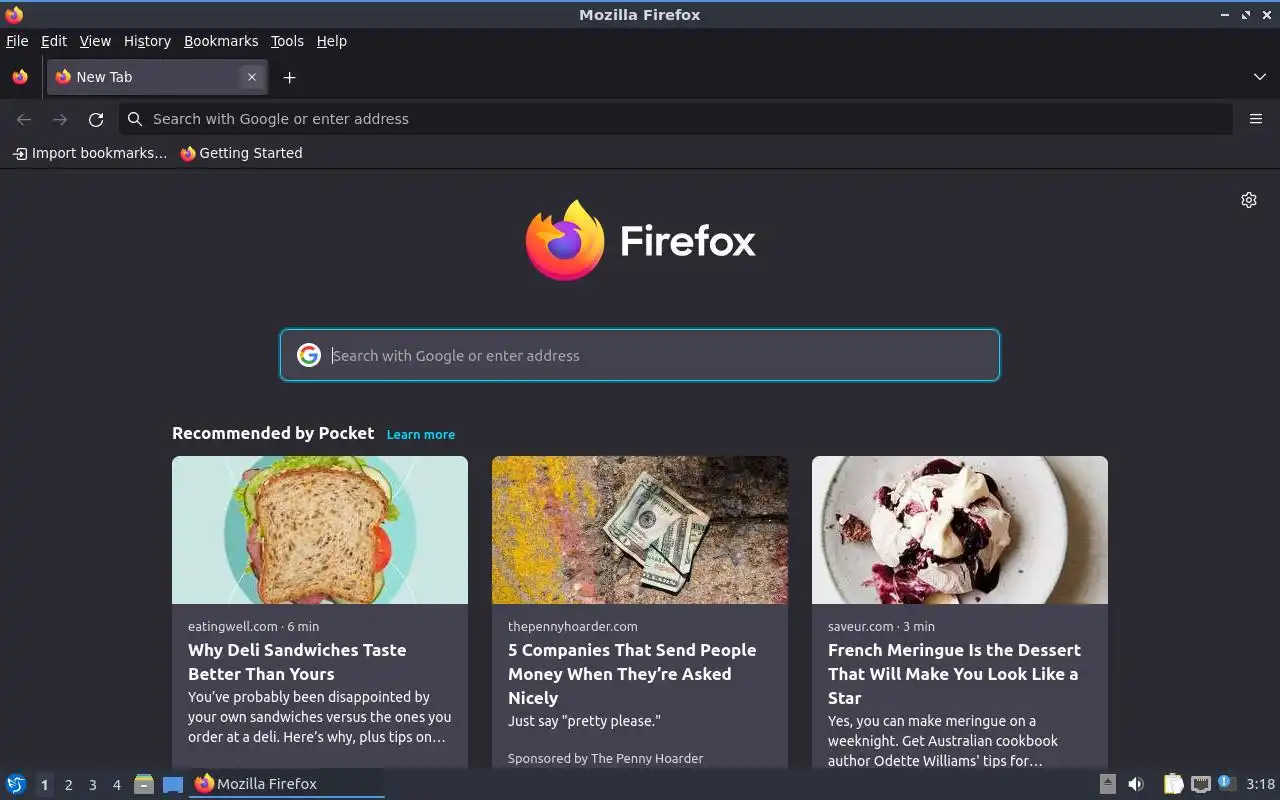Click the show desktop taskbar icon
This screenshot has height=800, width=1280.
coord(173,784)
